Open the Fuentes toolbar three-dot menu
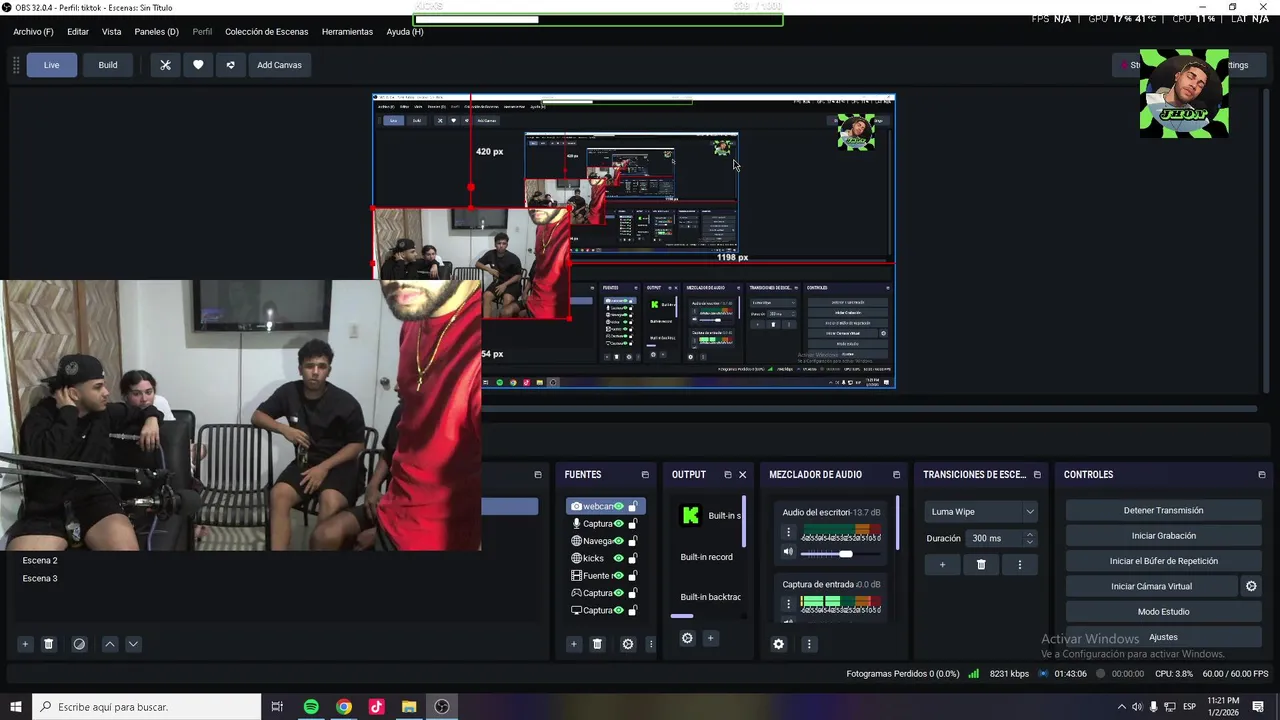Screen dimensions: 1280x720 [651, 644]
